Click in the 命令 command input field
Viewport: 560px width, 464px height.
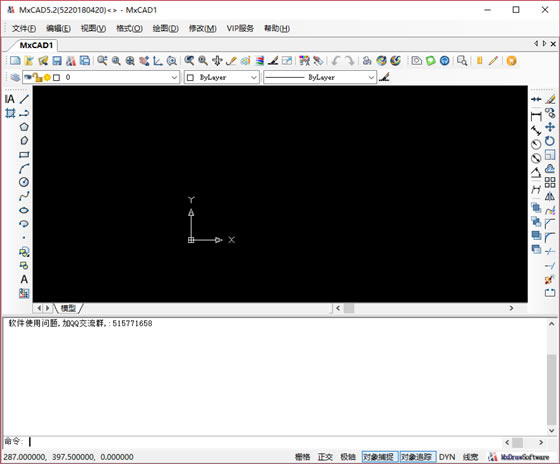pos(264,442)
